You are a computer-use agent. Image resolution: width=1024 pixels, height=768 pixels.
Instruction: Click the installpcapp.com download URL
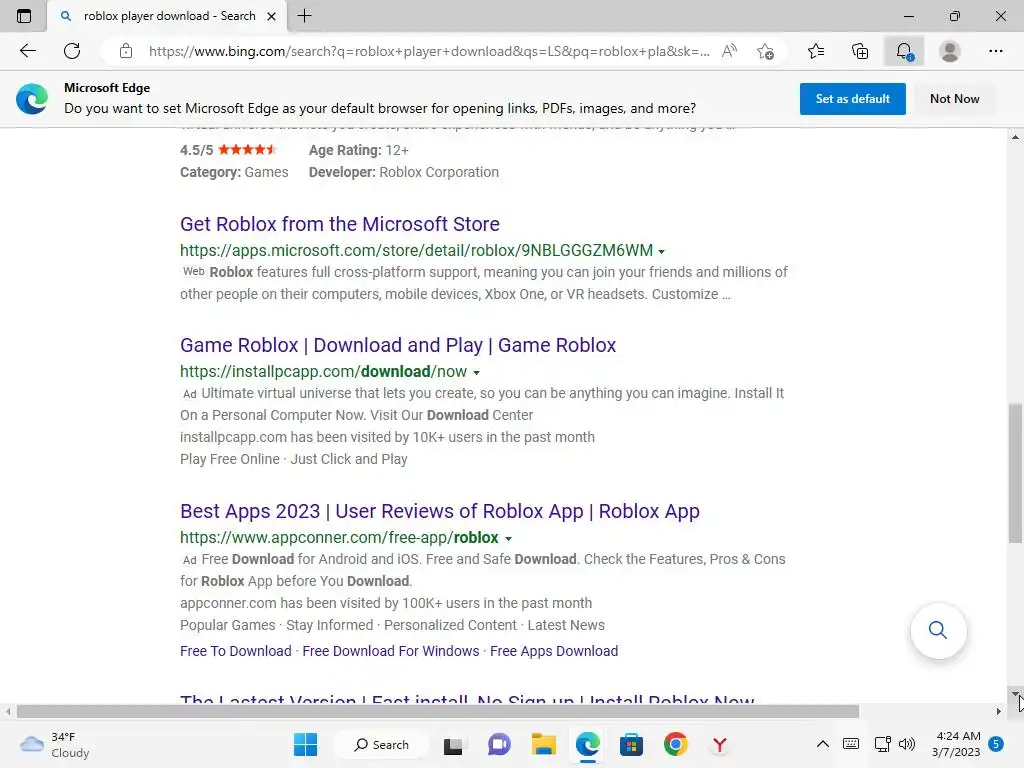click(323, 372)
